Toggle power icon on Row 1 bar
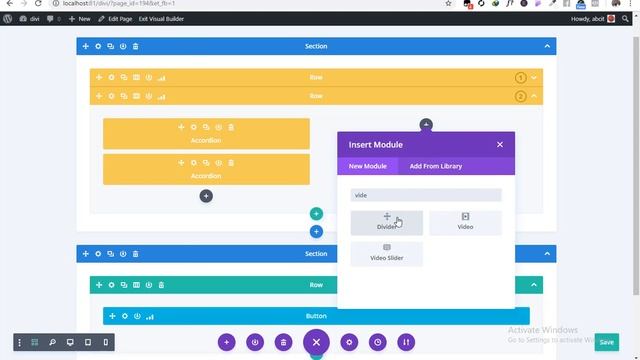Viewport: 640px width, 360px height. coord(149,78)
